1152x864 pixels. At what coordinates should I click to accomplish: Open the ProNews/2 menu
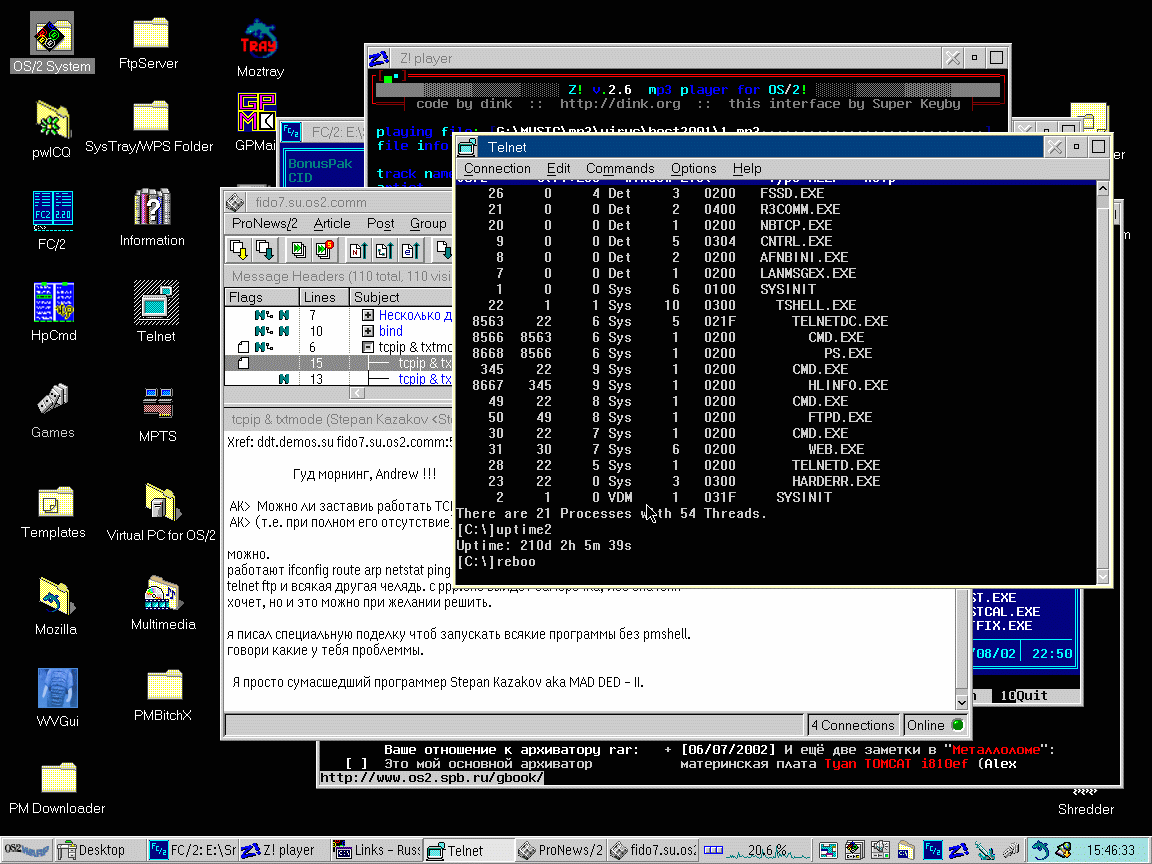pos(264,223)
